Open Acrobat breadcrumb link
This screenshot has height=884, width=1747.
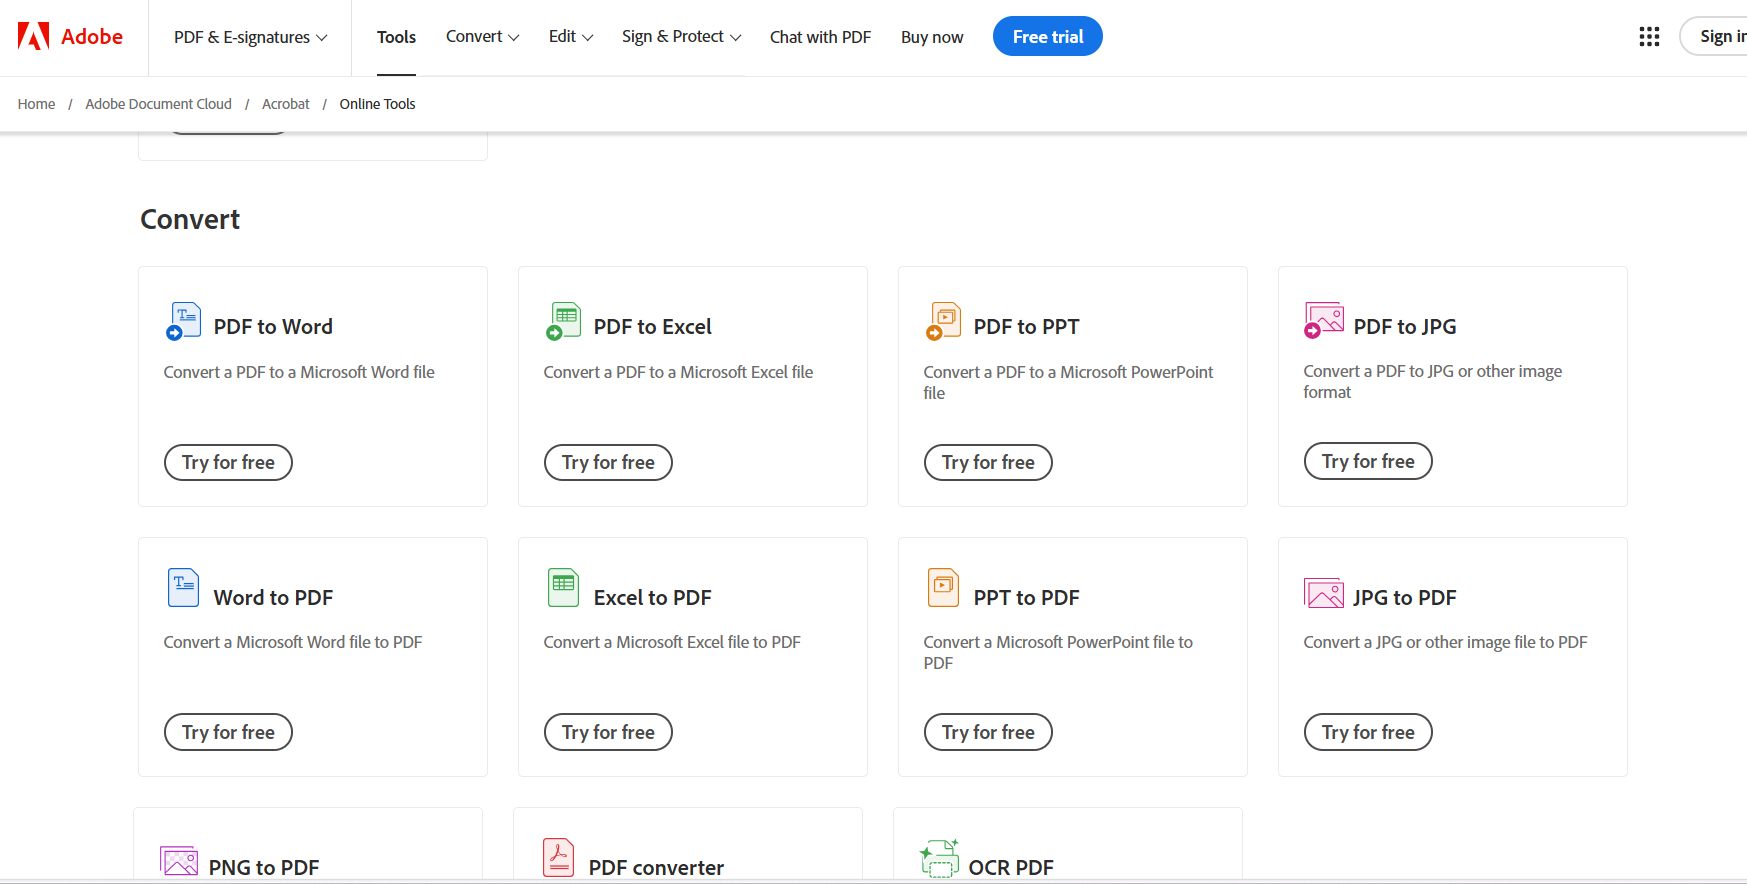click(285, 104)
